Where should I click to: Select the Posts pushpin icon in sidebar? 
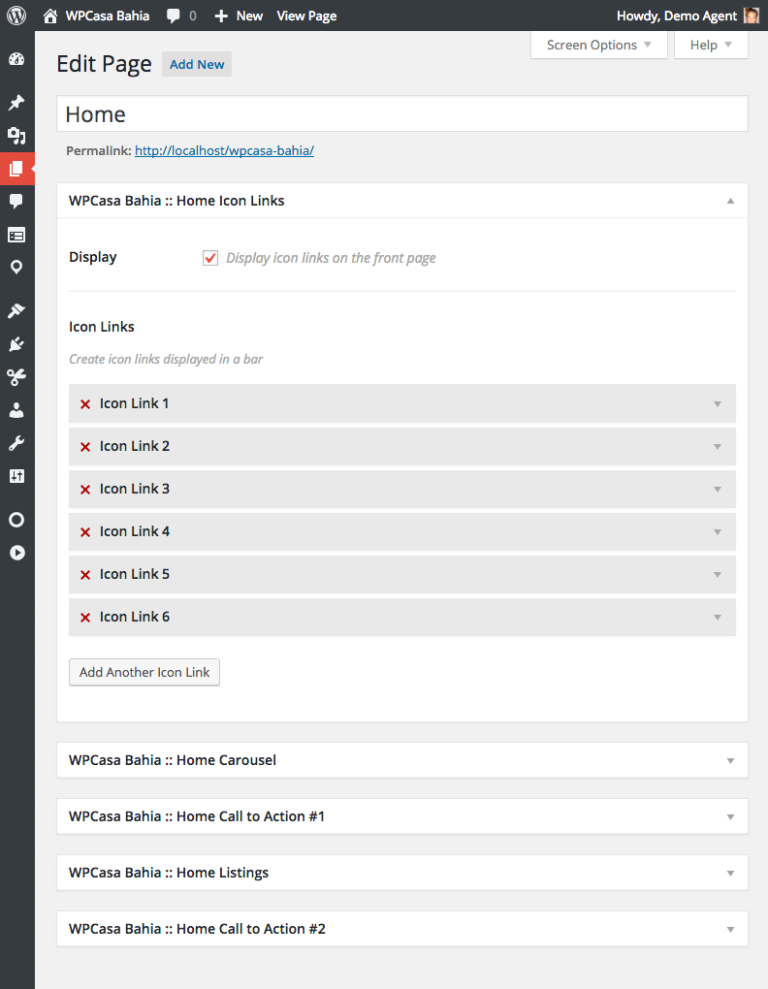17,102
